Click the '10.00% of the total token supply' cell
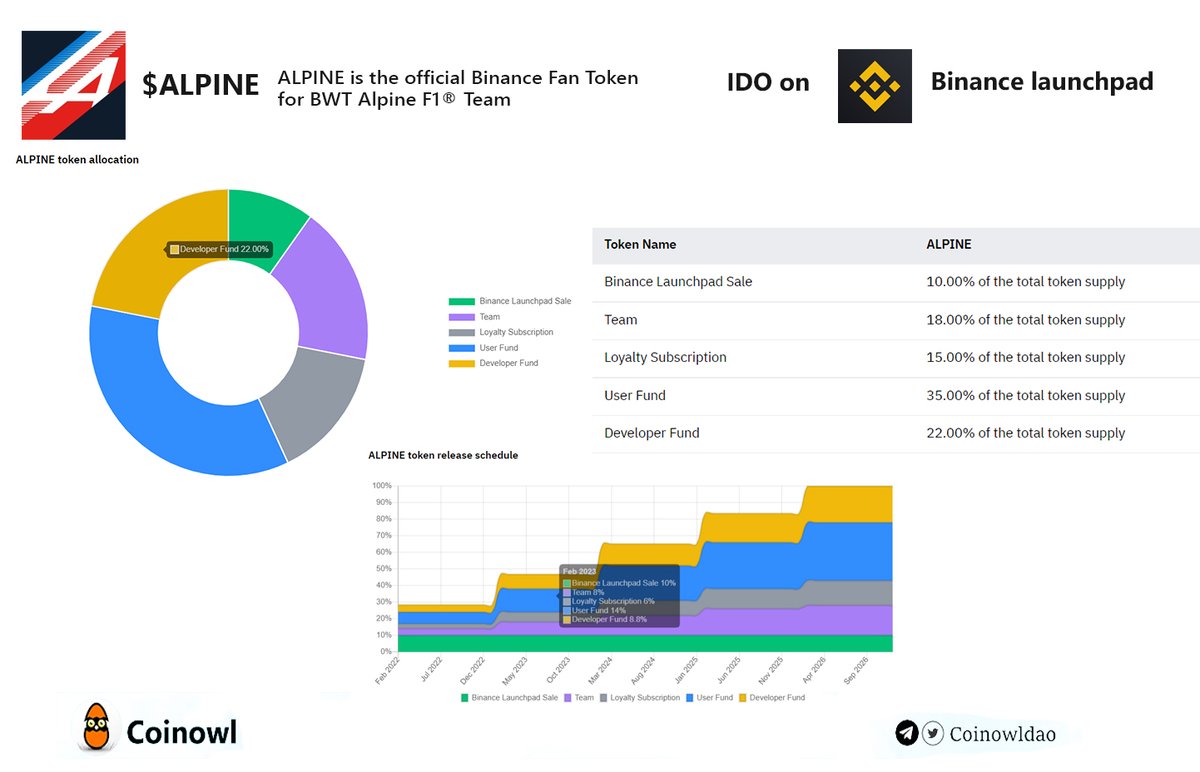Screen dimensions: 1200x772 [x=1026, y=282]
